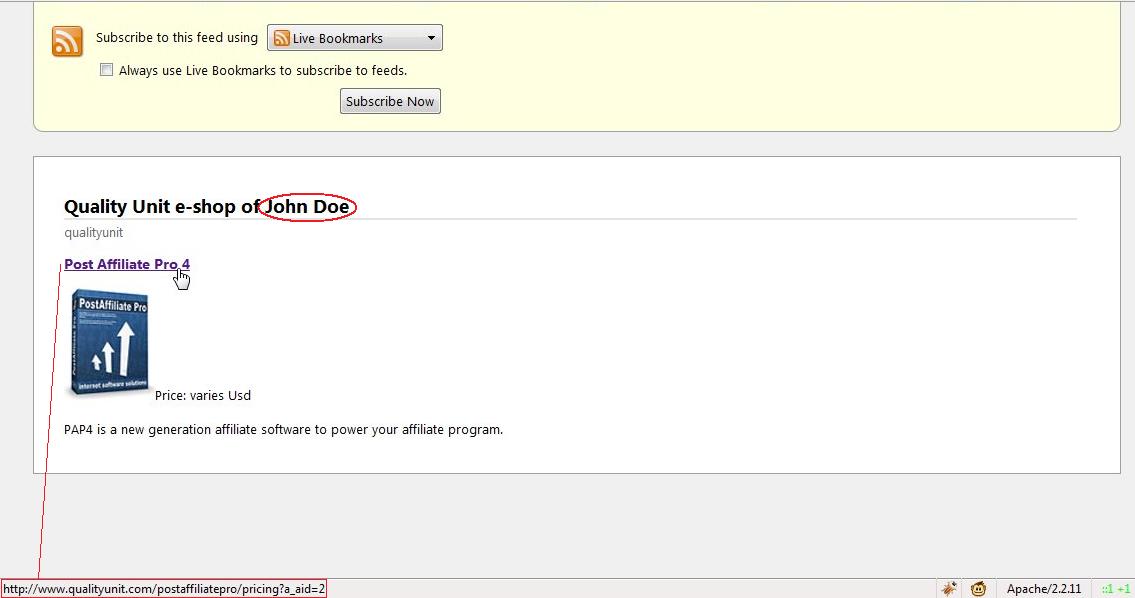This screenshot has height=598, width=1135.
Task: Open the Post Affiliate Pro 4 link
Action: point(127,264)
